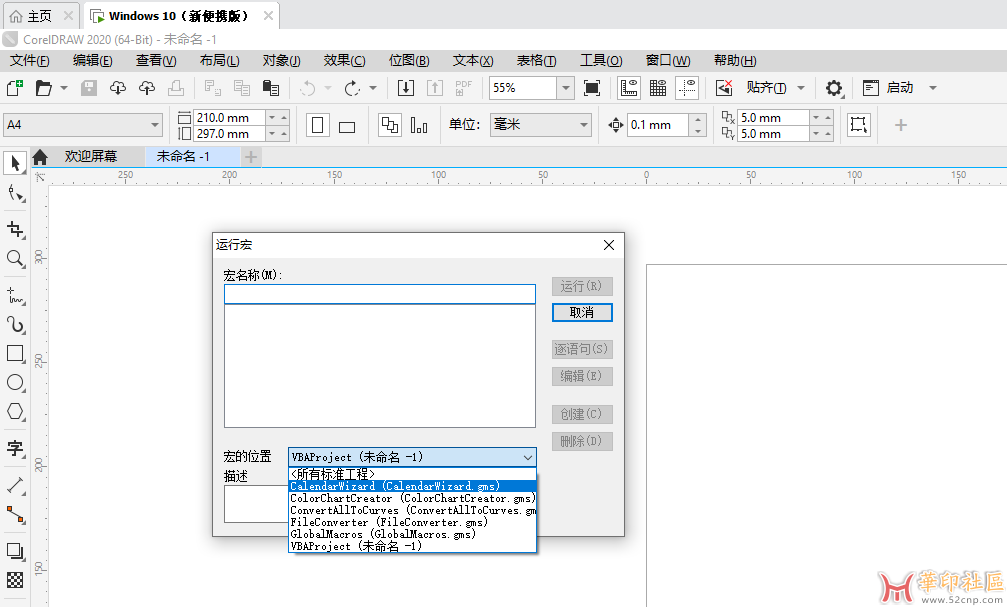This screenshot has width=1007, height=607.
Task: Click the page width 210.0 mm field
Action: point(229,118)
